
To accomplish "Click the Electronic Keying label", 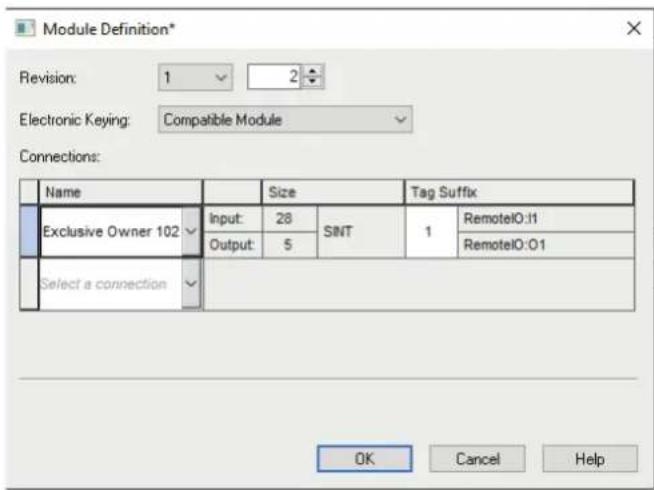I will pos(75,120).
